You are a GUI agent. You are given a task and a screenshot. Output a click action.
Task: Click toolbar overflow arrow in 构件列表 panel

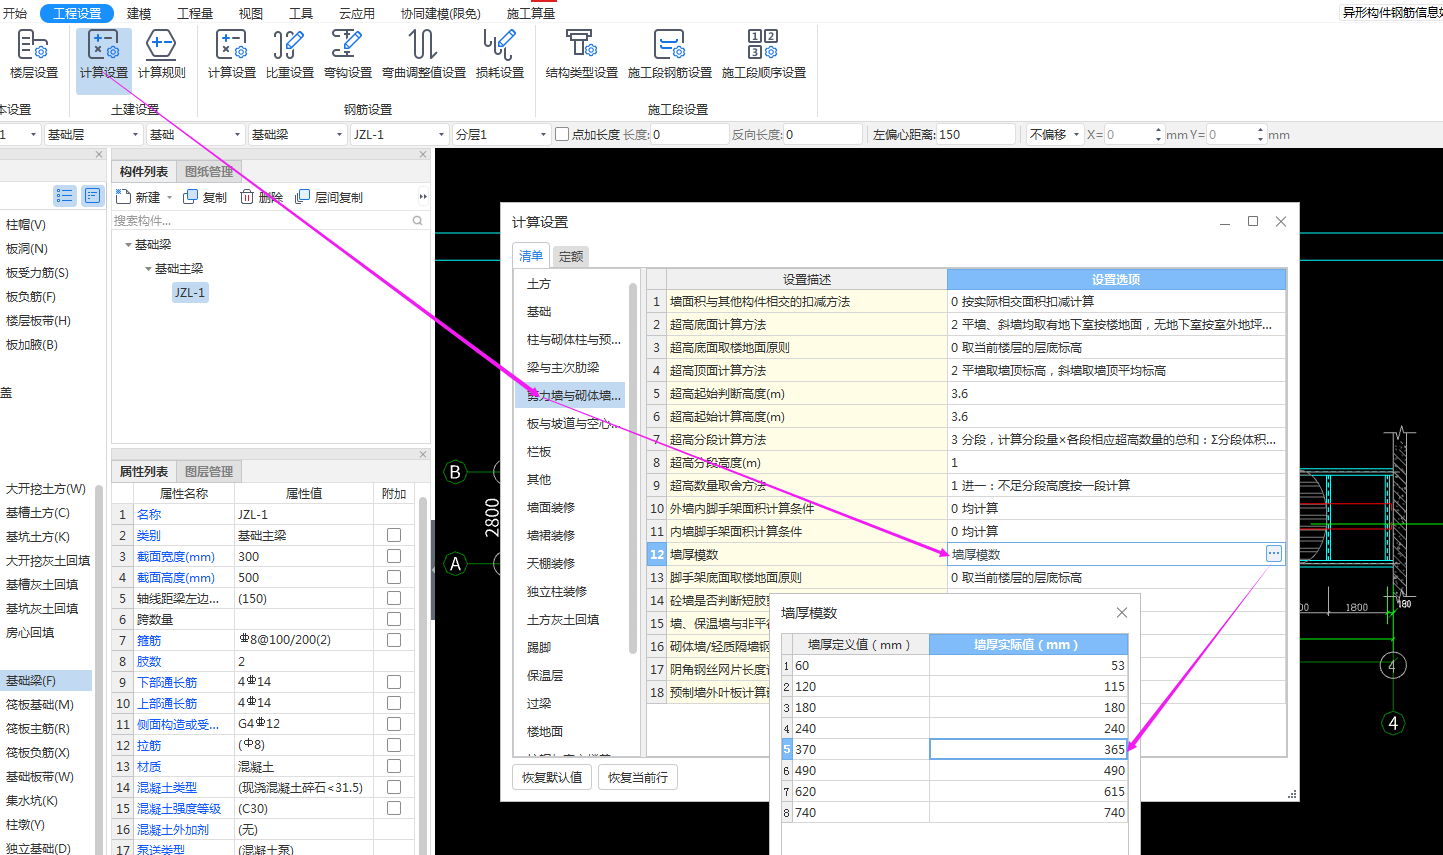[423, 197]
